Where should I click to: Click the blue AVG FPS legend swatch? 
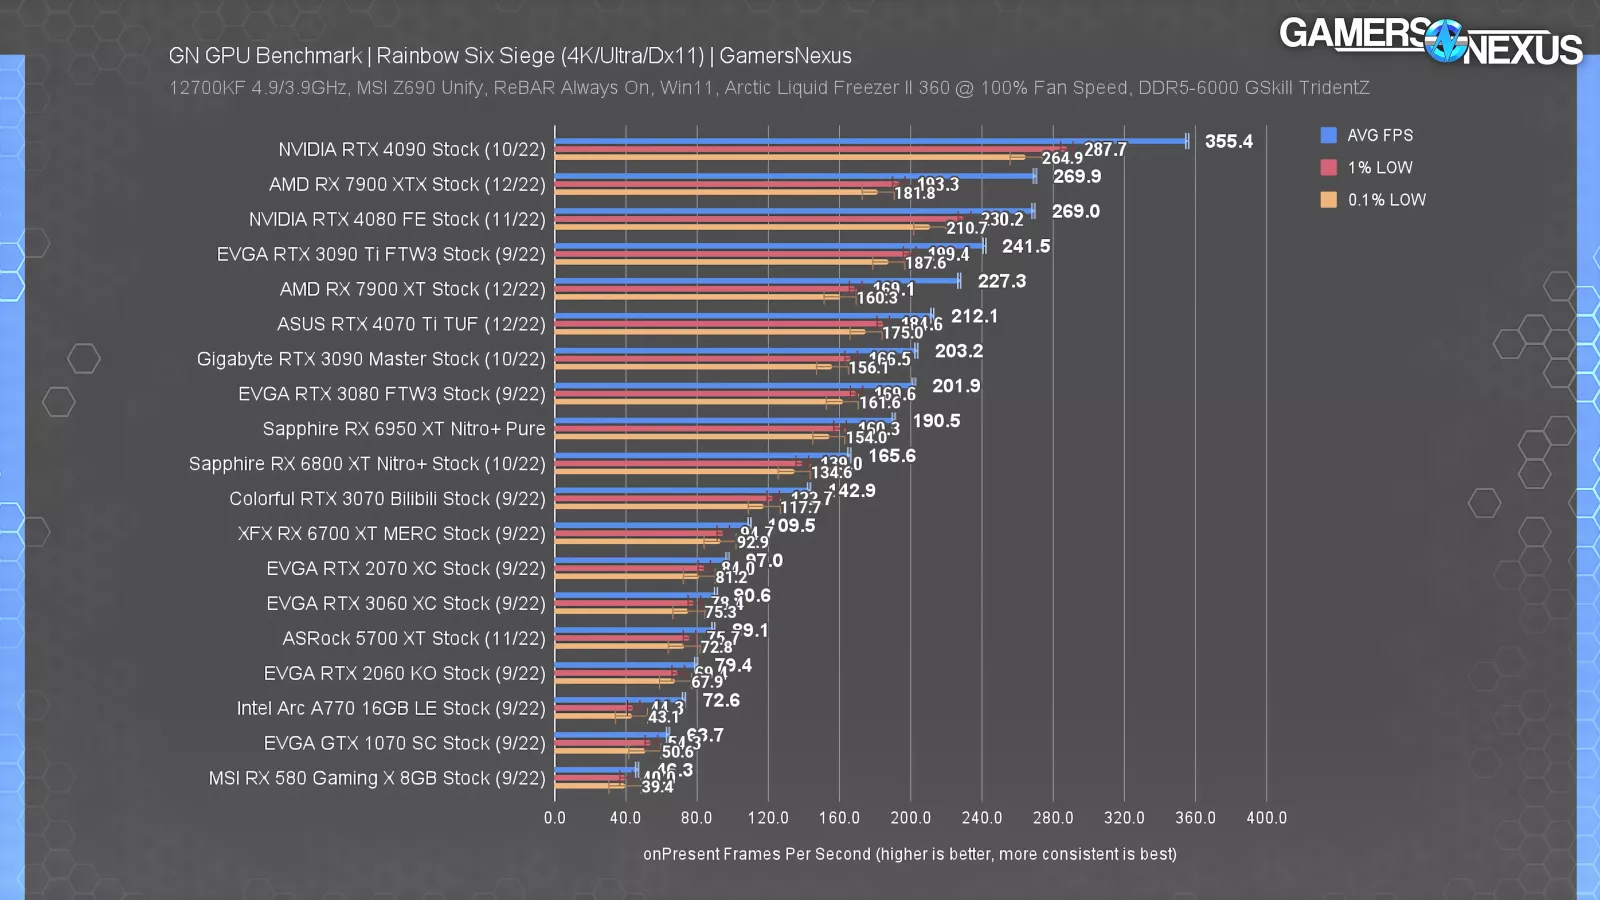[x=1328, y=135]
